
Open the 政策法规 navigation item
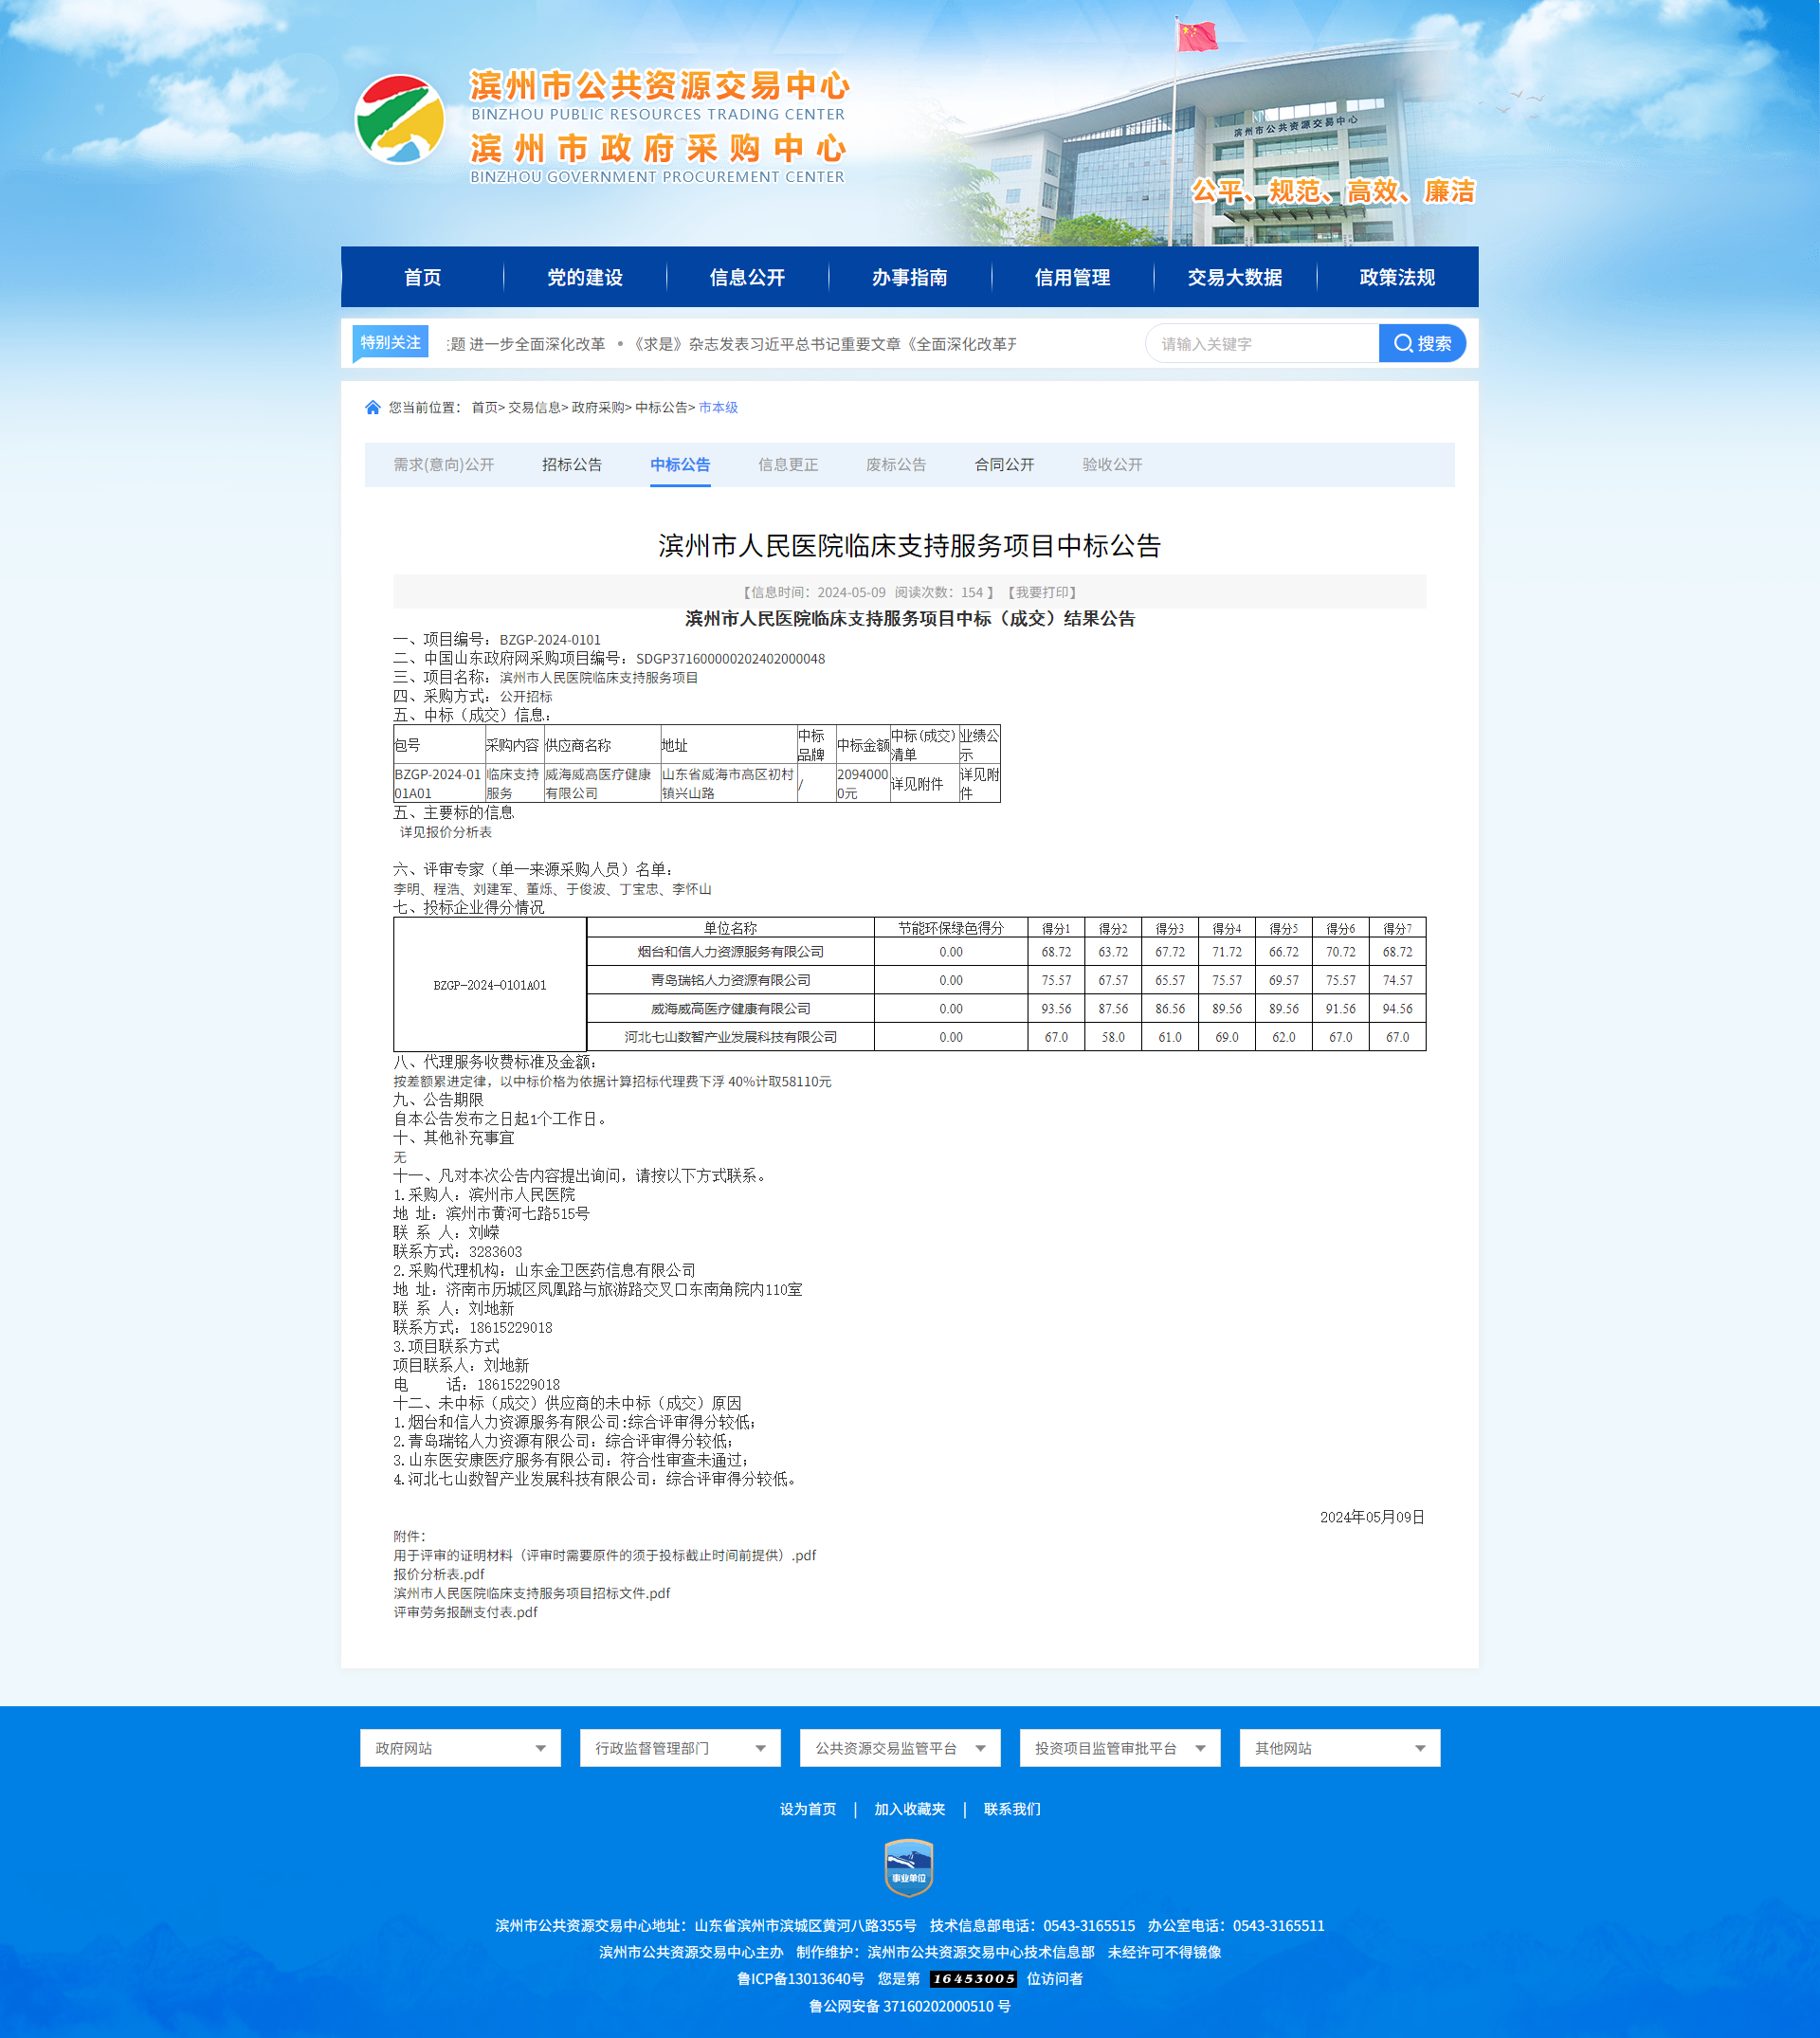(1397, 277)
